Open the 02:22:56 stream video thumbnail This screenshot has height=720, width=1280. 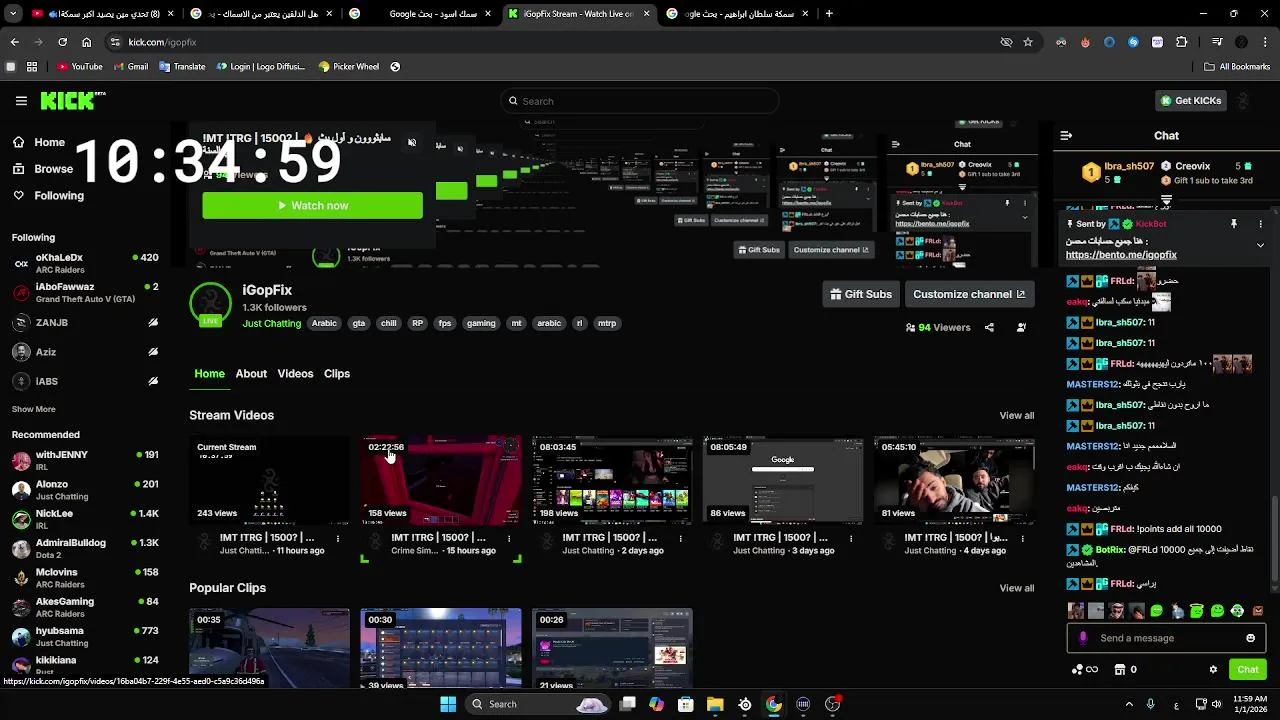coord(441,480)
